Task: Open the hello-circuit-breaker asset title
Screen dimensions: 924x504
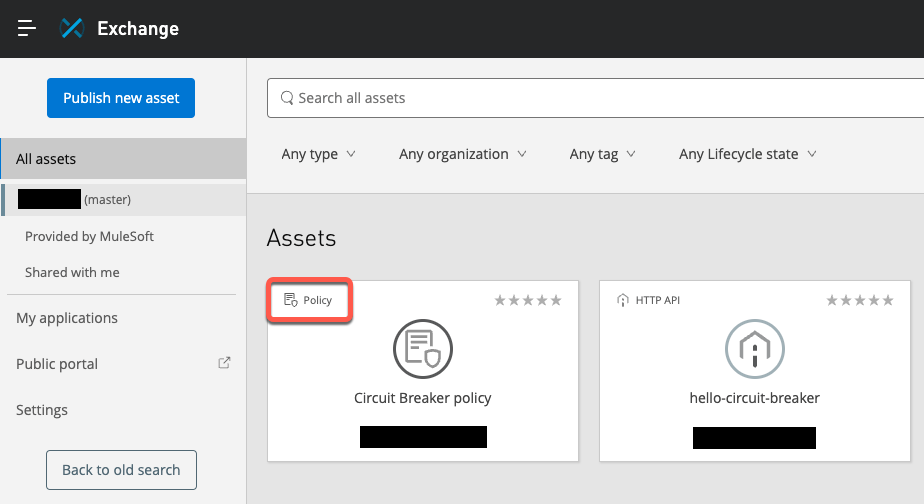Action: (x=754, y=398)
